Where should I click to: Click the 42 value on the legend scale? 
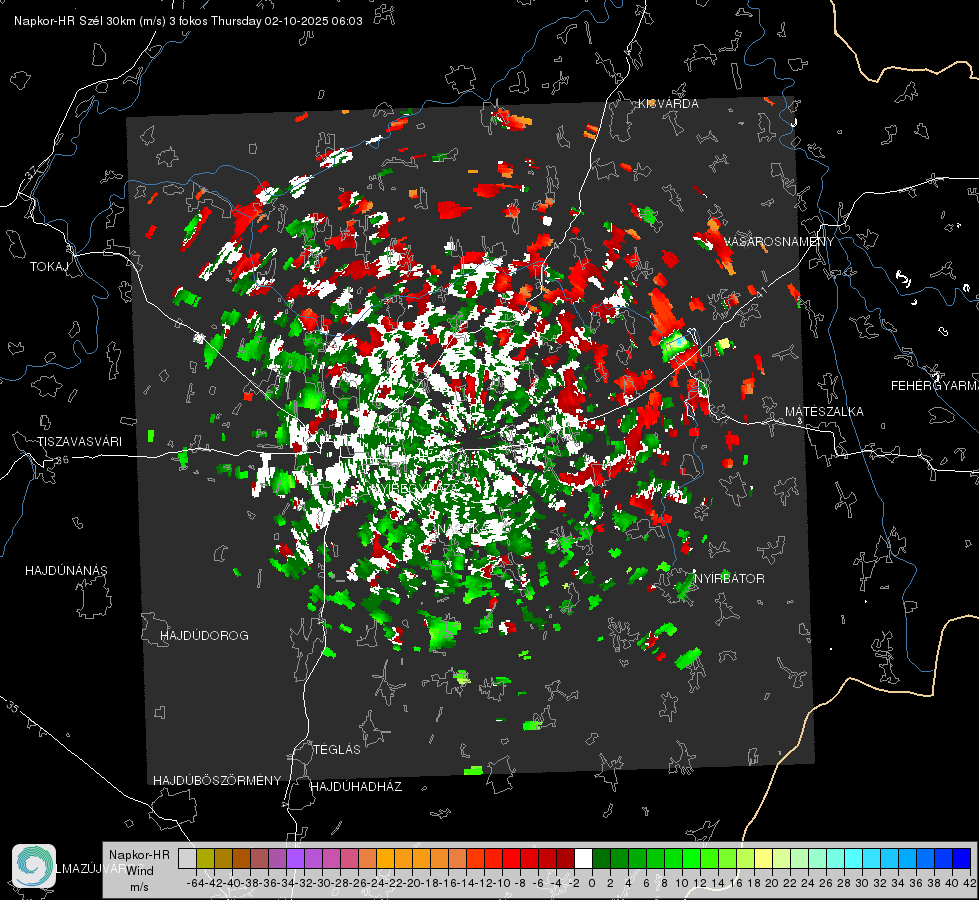coord(969,884)
